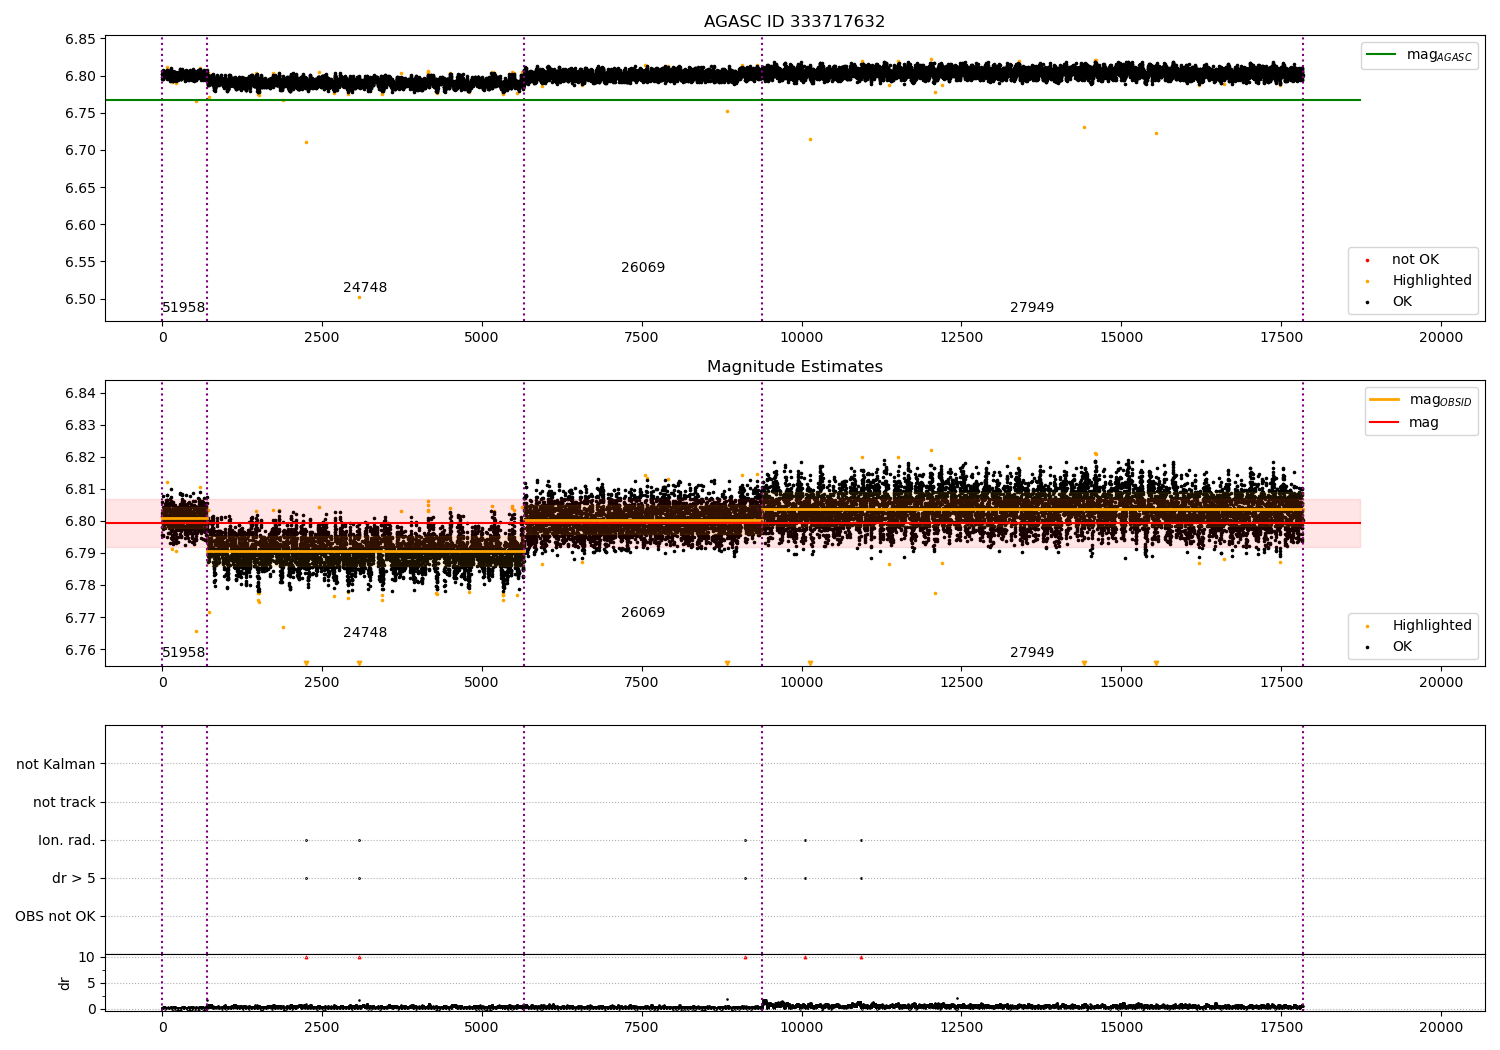Viewport: 1500px width, 1050px height.
Task: Click obsid label 24748 in the top plot
Action: [365, 288]
